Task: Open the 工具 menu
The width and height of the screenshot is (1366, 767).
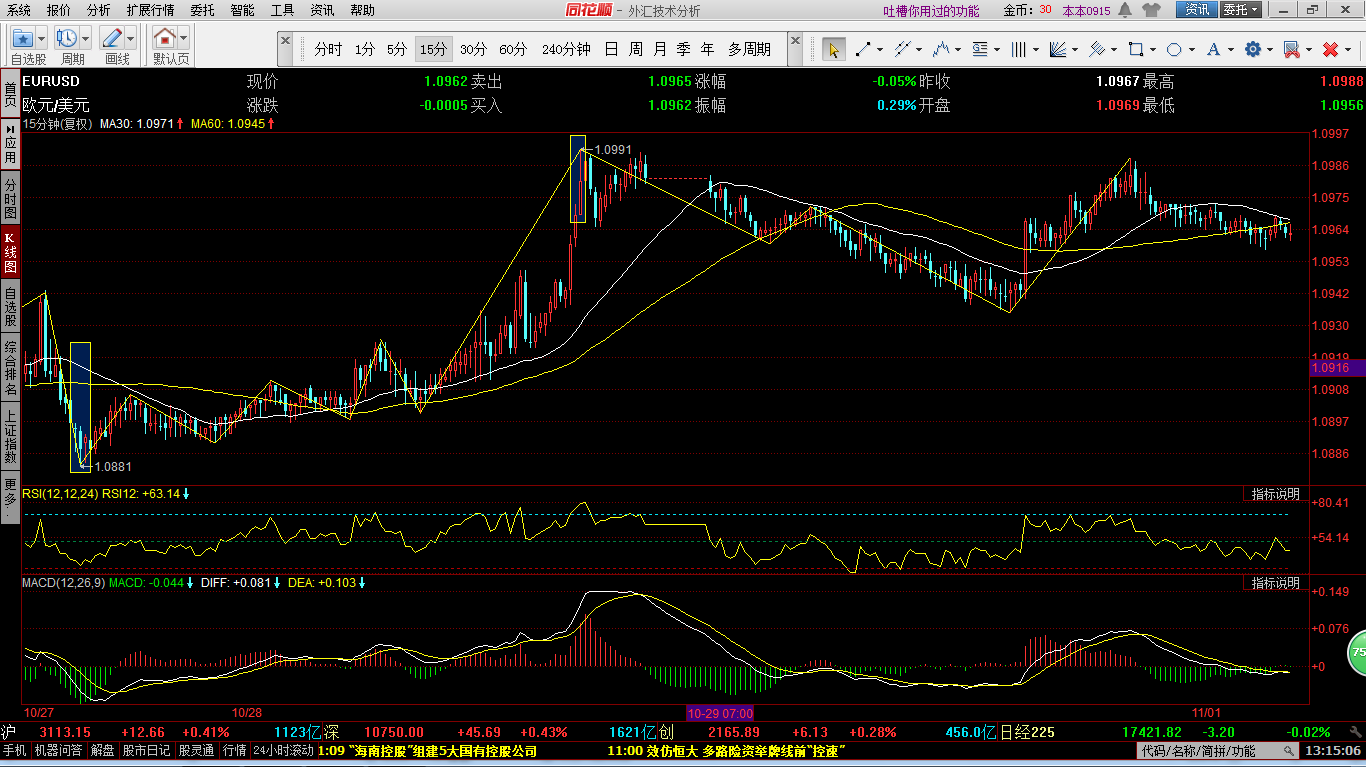Action: click(283, 10)
